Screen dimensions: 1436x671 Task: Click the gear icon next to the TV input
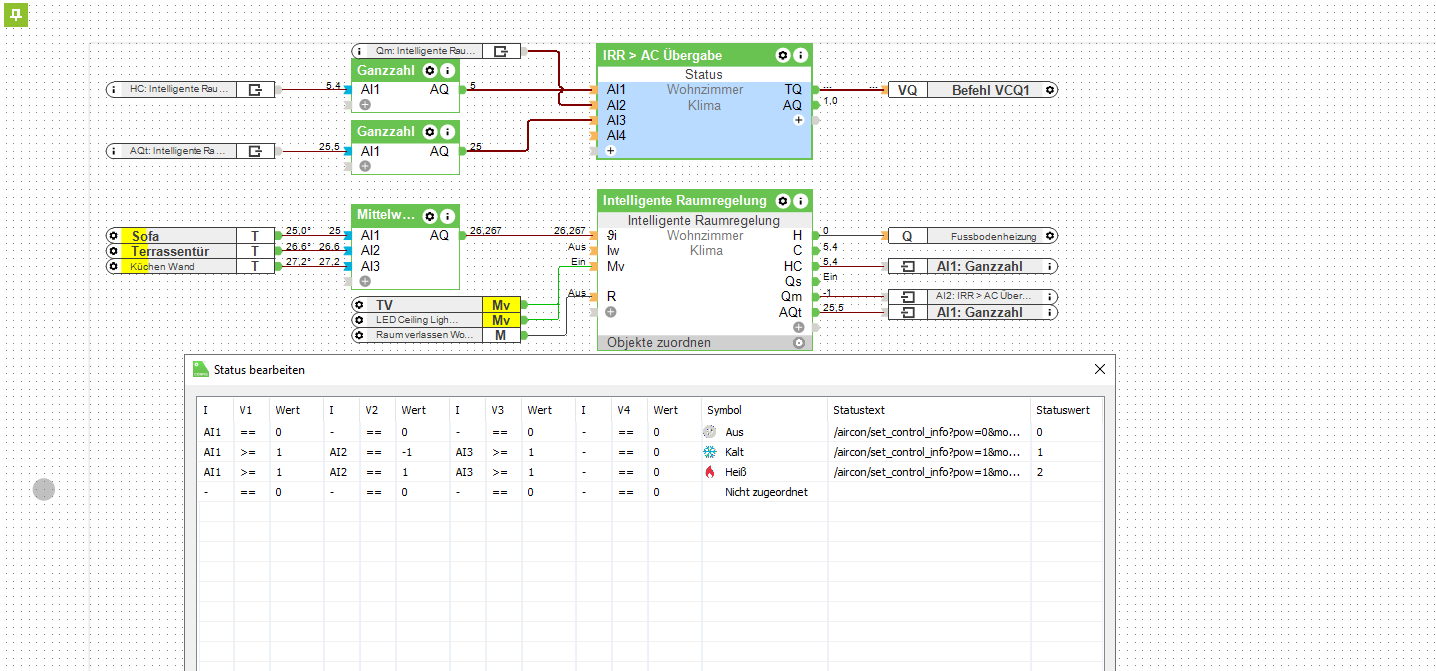coord(360,305)
